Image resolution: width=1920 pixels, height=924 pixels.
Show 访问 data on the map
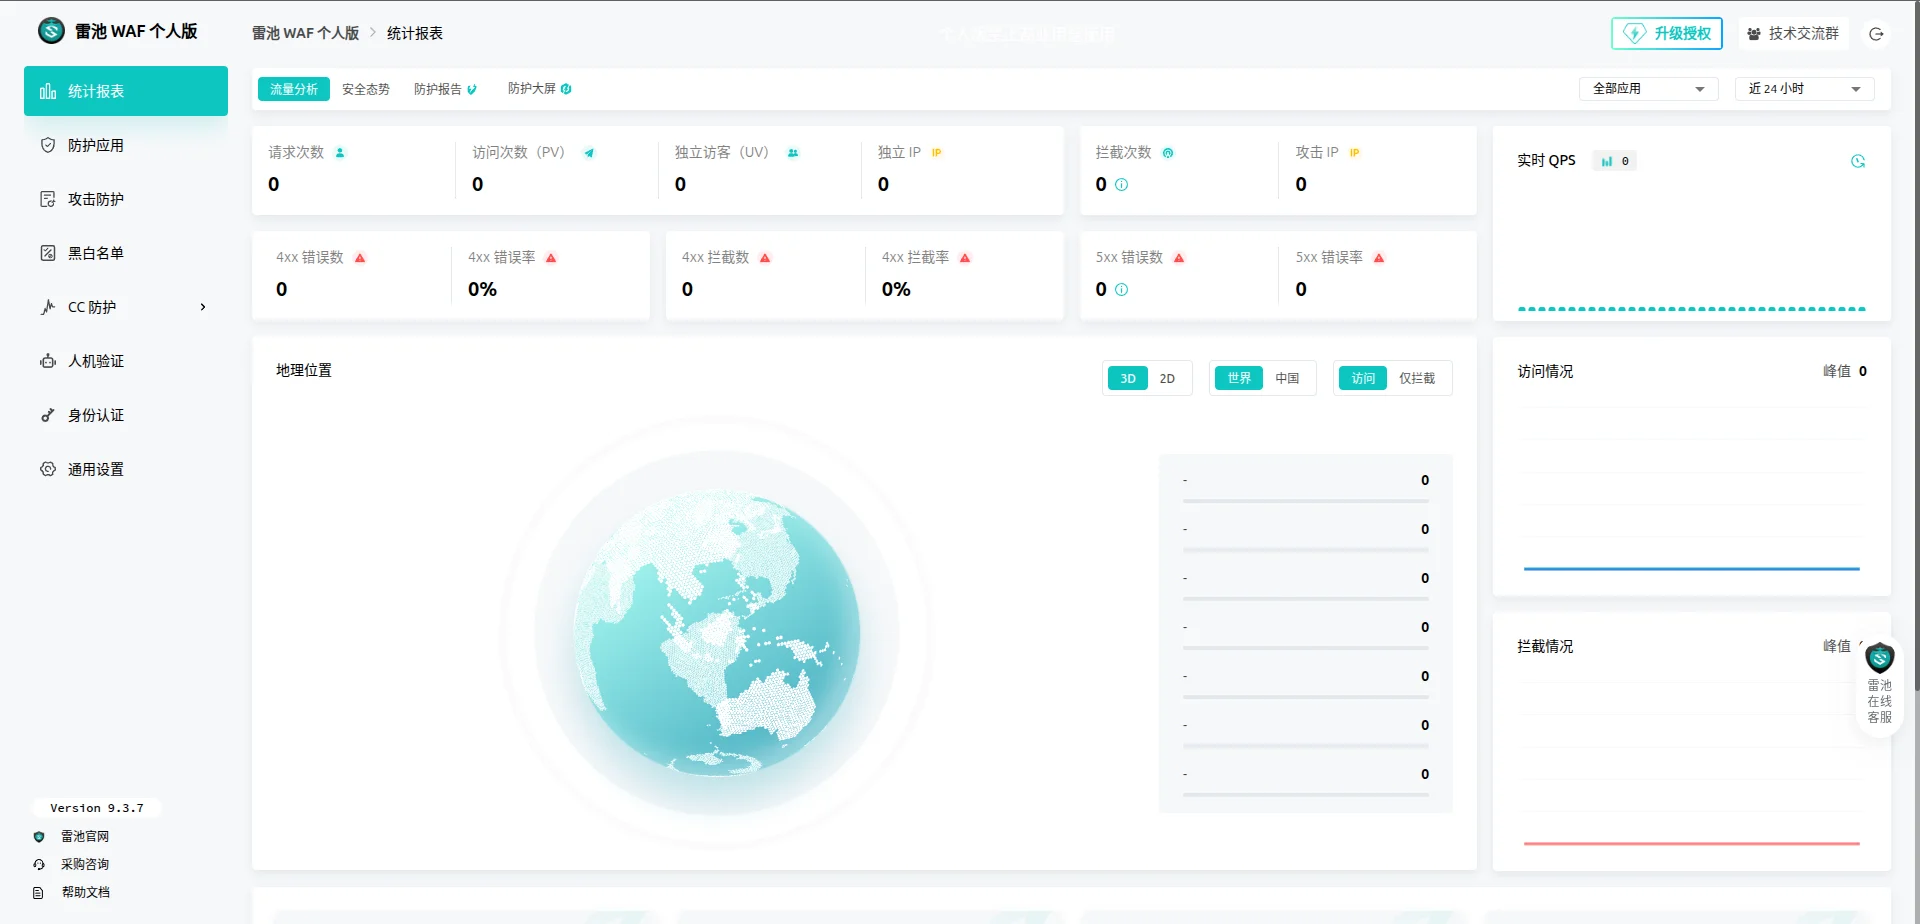[1363, 378]
